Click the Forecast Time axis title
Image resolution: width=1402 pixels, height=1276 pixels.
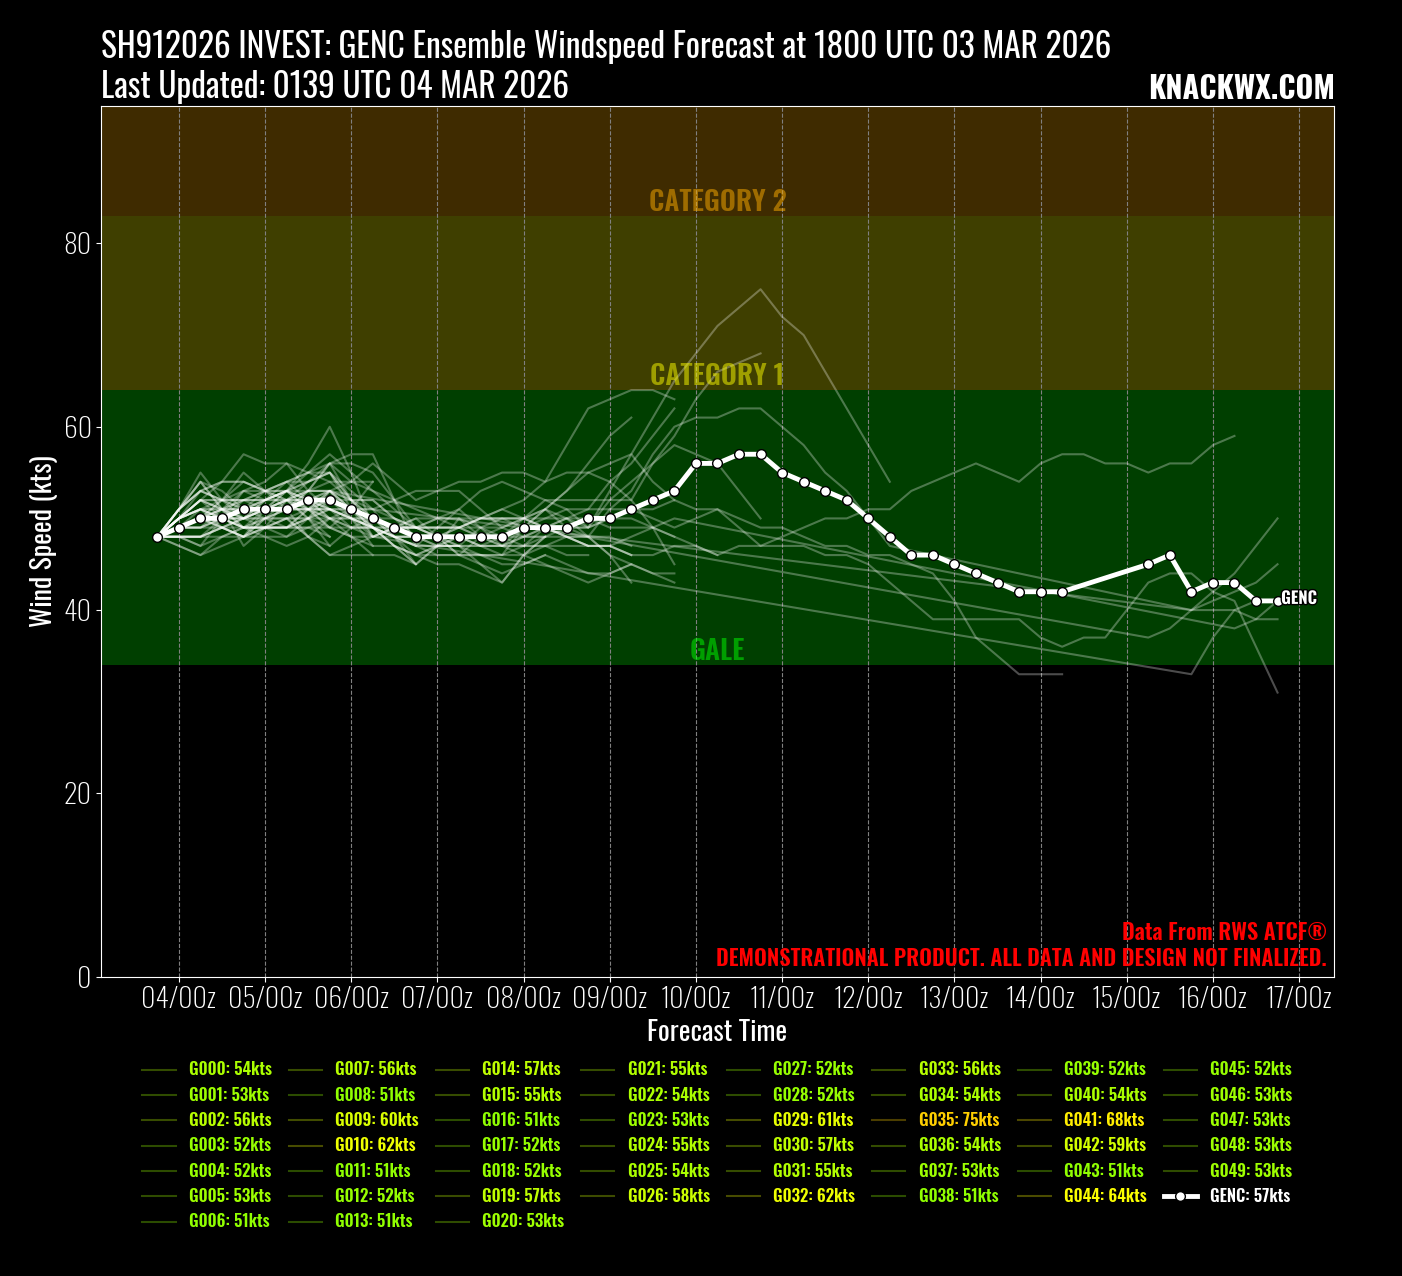(717, 1031)
